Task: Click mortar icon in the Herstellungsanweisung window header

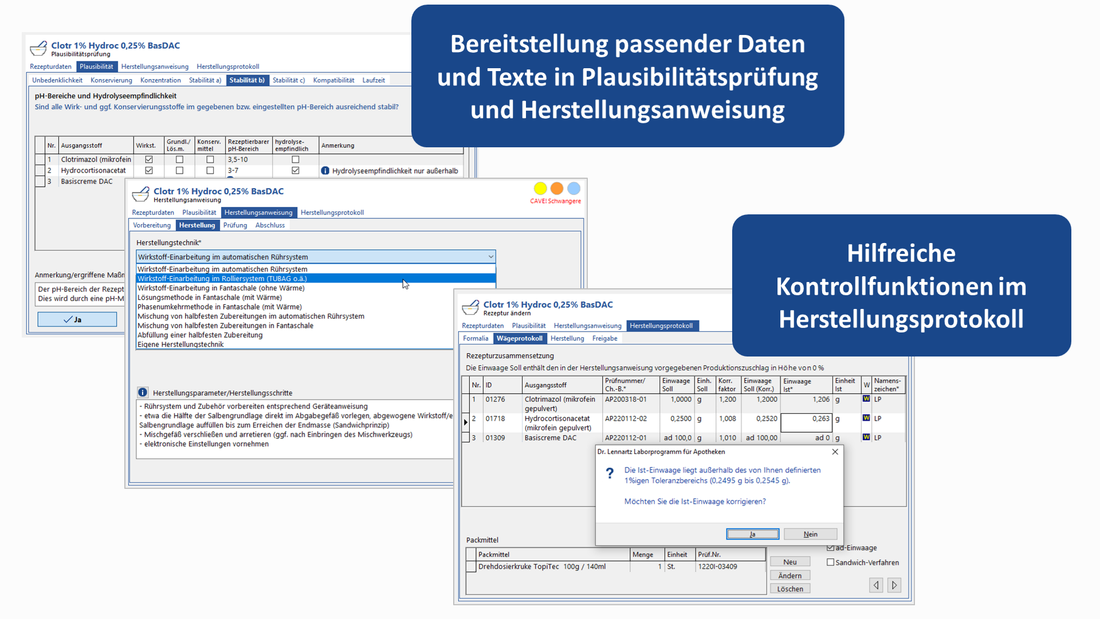Action: pos(141,193)
